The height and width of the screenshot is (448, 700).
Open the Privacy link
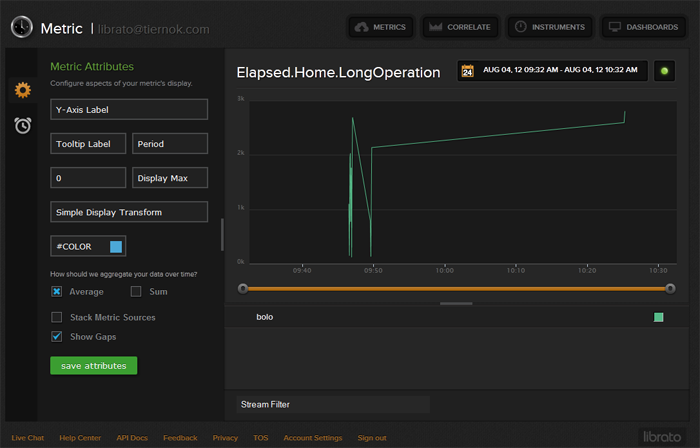click(225, 438)
